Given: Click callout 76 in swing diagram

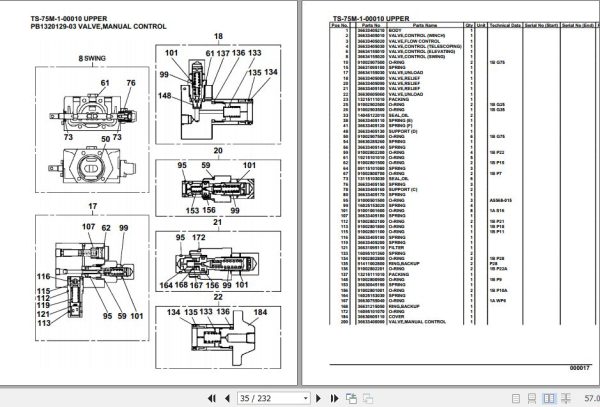Looking at the screenshot, I should click(x=131, y=83).
